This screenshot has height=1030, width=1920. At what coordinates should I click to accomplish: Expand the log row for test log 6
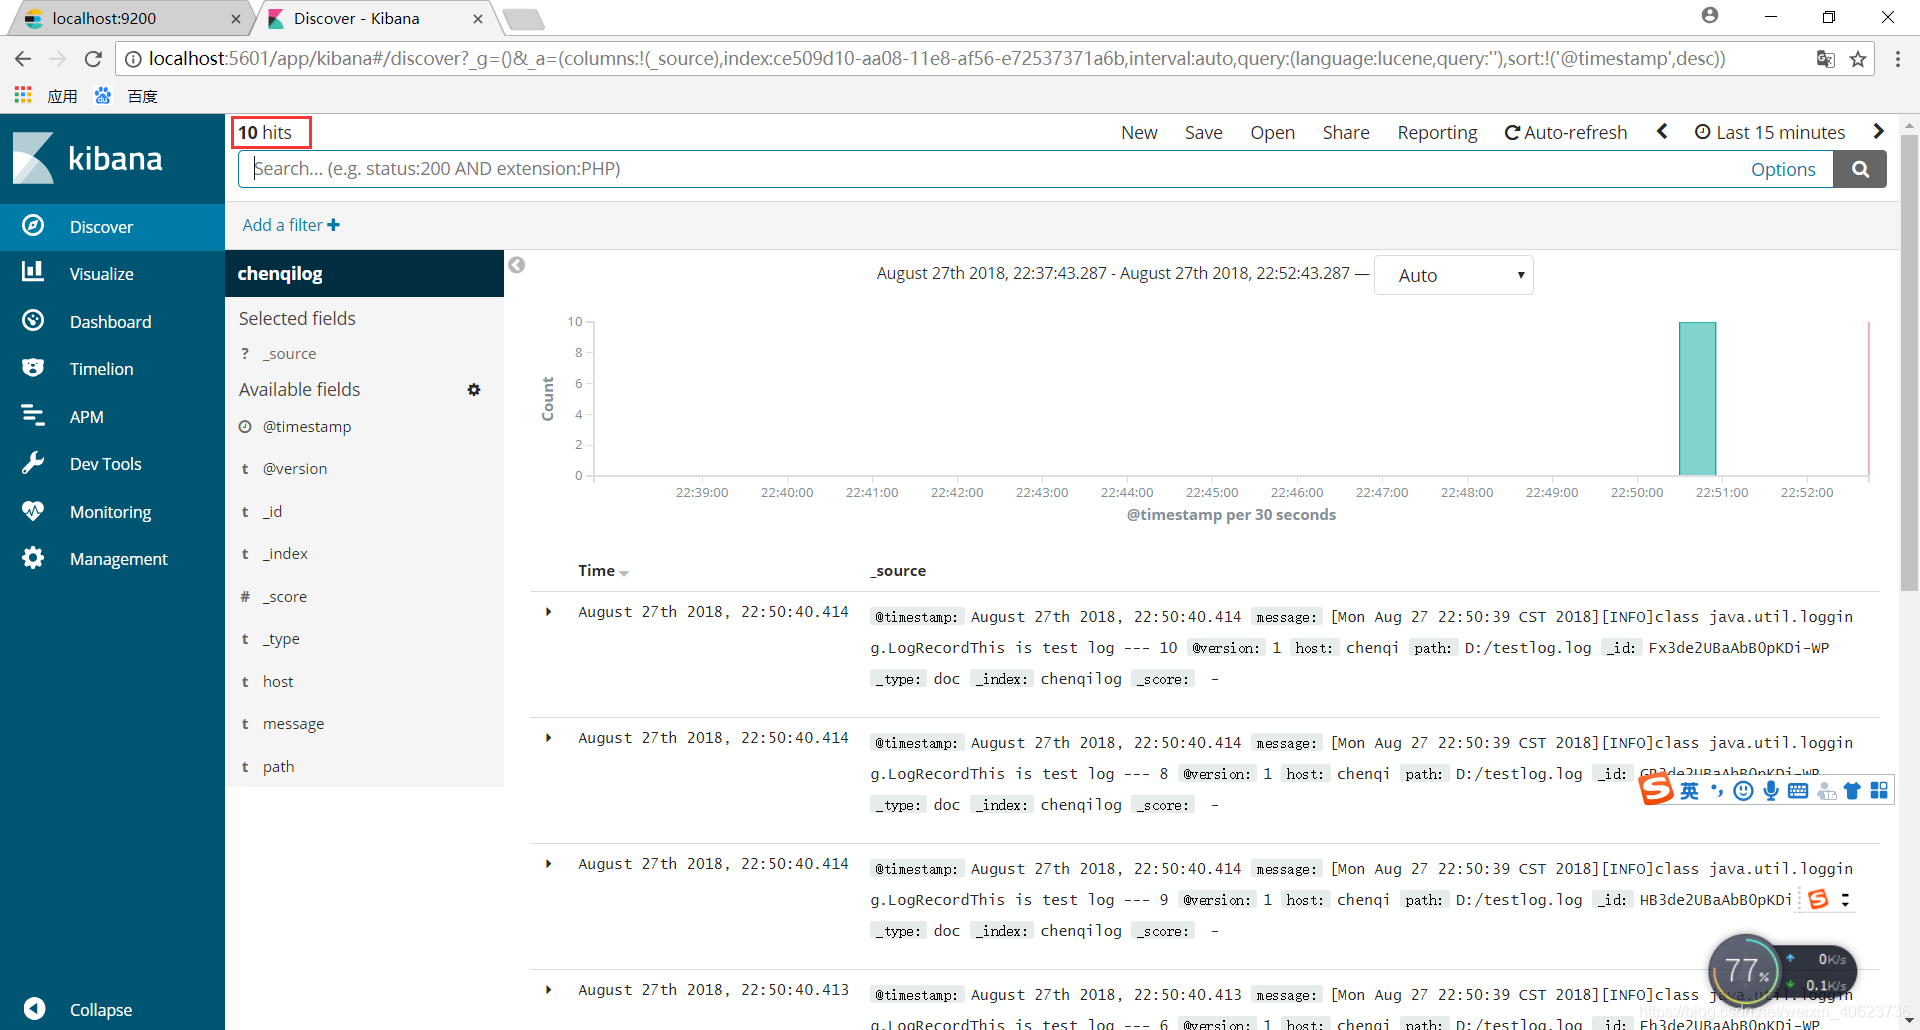tap(548, 990)
